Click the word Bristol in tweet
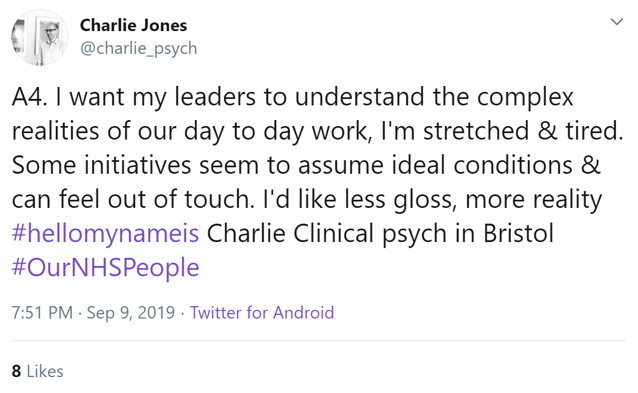 [x=518, y=234]
